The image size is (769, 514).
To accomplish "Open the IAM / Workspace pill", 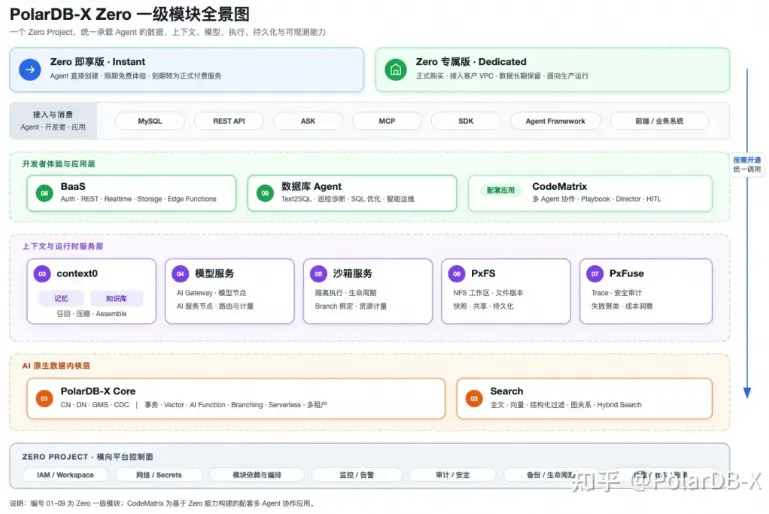I will (65, 475).
